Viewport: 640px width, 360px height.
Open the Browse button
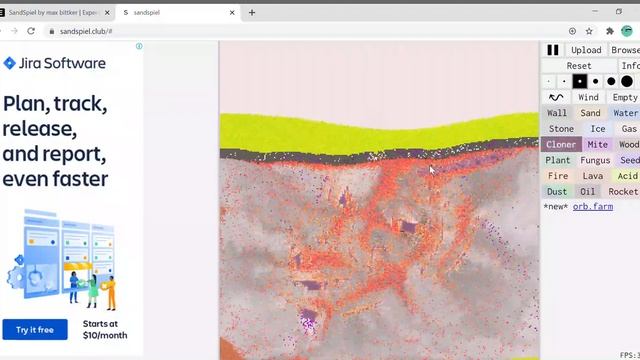pos(625,50)
